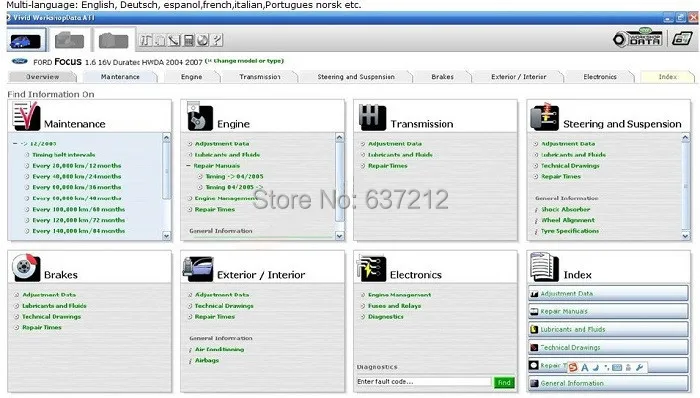This screenshot has width=700, height=398.
Task: Switch to the Exterior / Interior tab
Action: (x=518, y=77)
